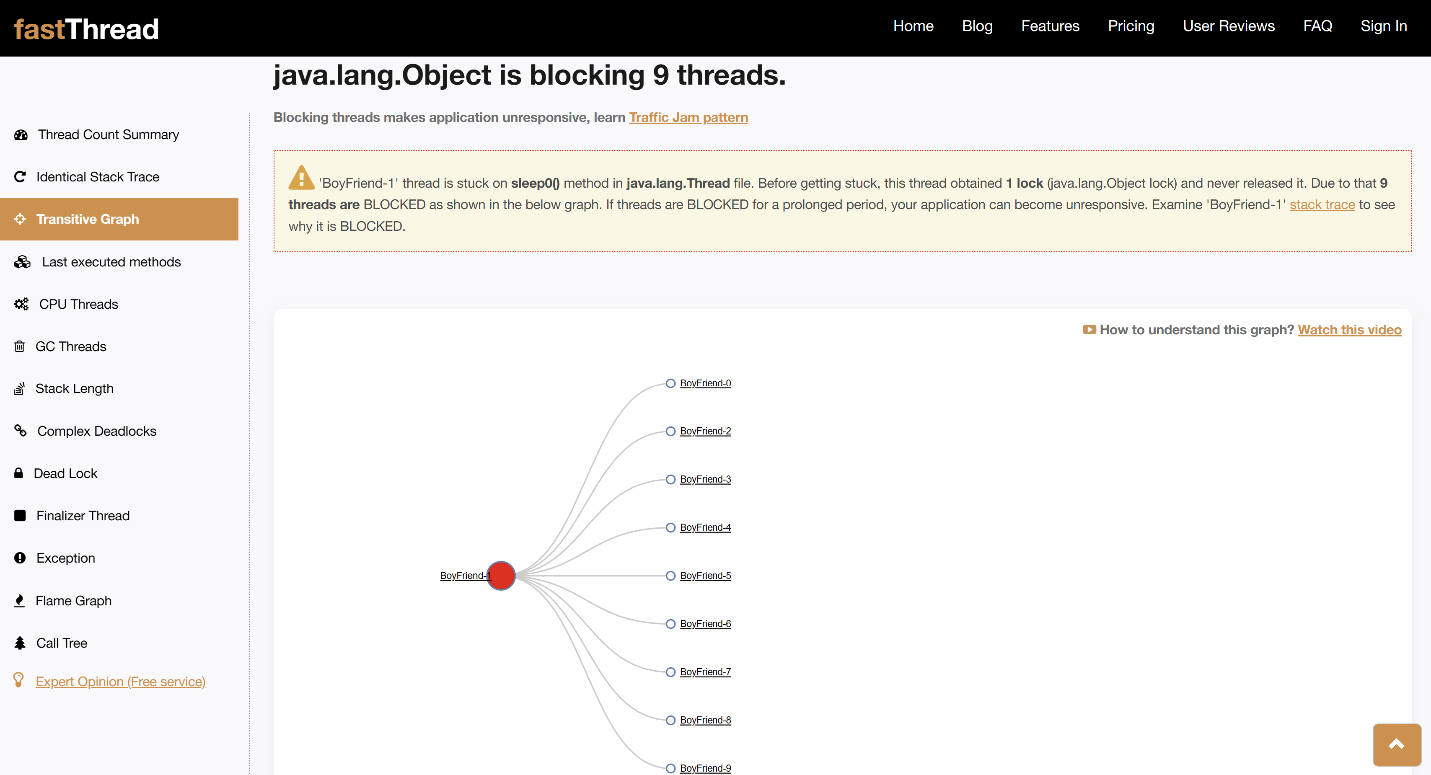Screen dimensions: 1431x775
Task: Click the Transitive Graph crosshair icon
Action: point(20,219)
